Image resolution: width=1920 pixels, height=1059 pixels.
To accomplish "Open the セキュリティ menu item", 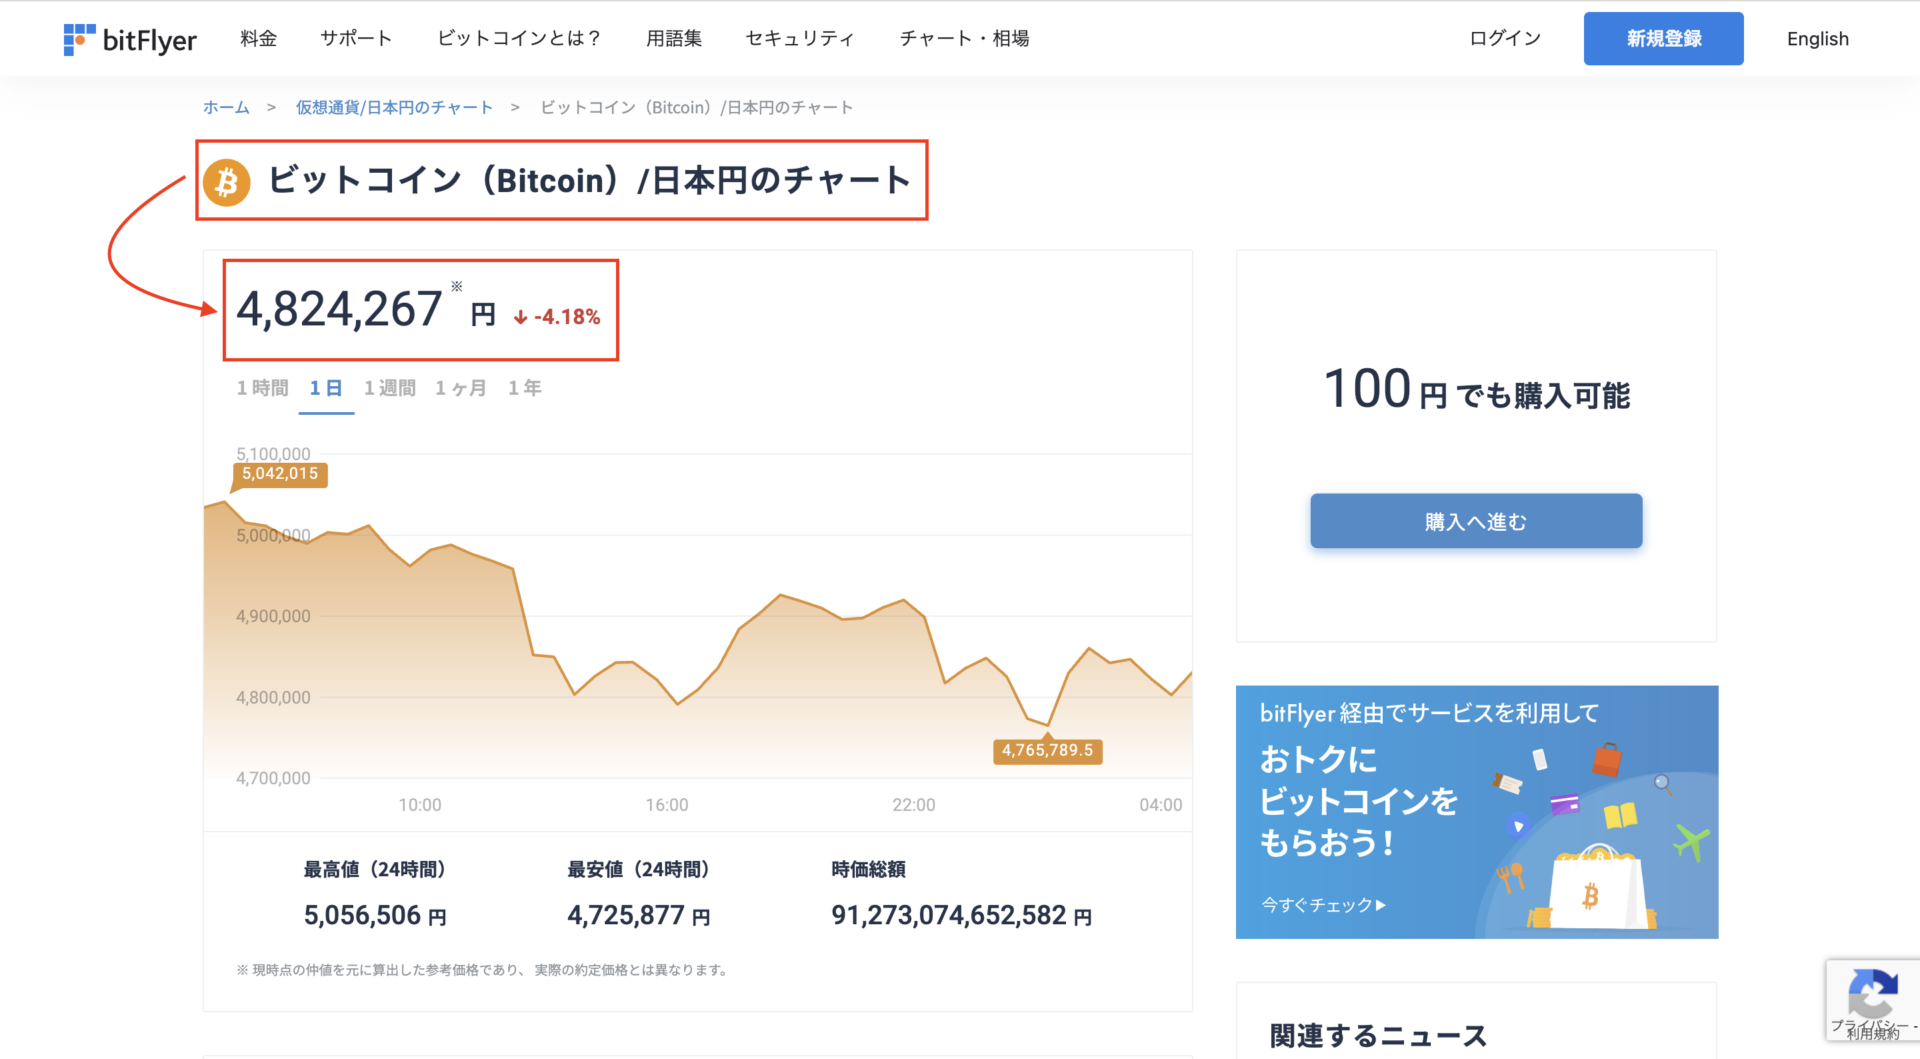I will [800, 38].
